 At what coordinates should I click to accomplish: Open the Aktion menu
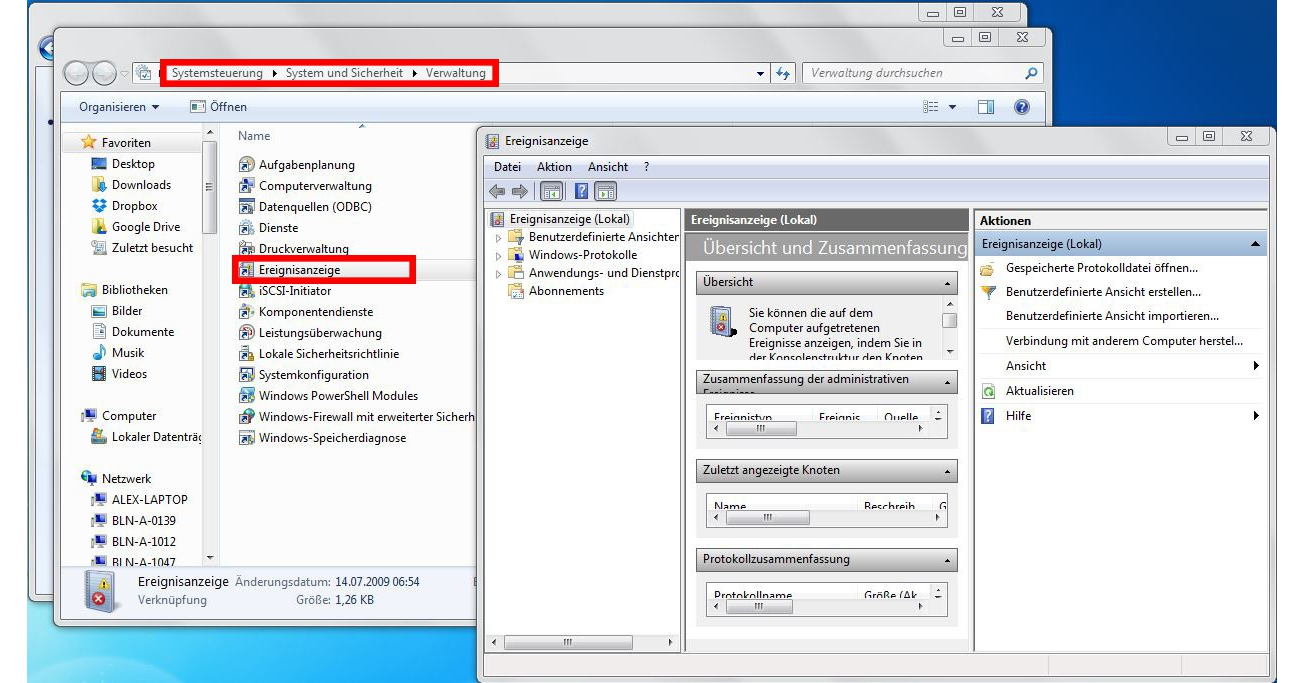coord(554,167)
